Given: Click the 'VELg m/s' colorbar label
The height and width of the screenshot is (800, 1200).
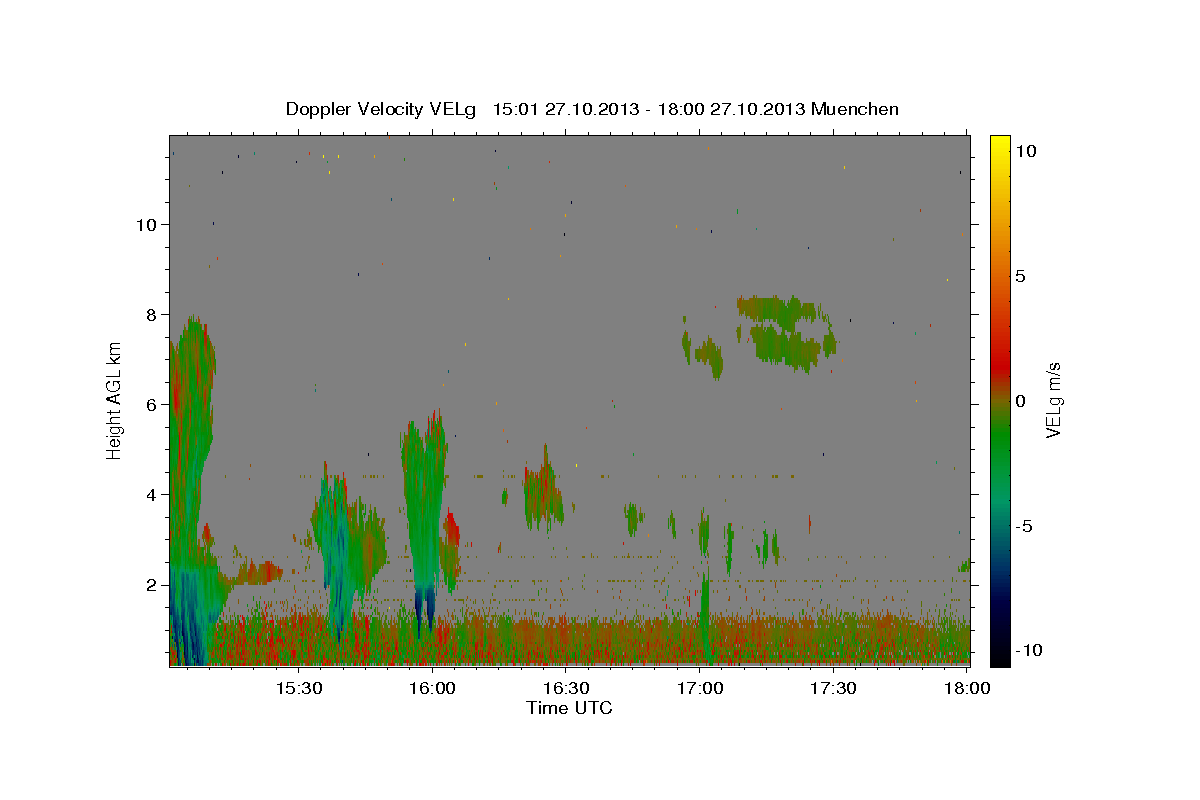Looking at the screenshot, I should click(1053, 400).
